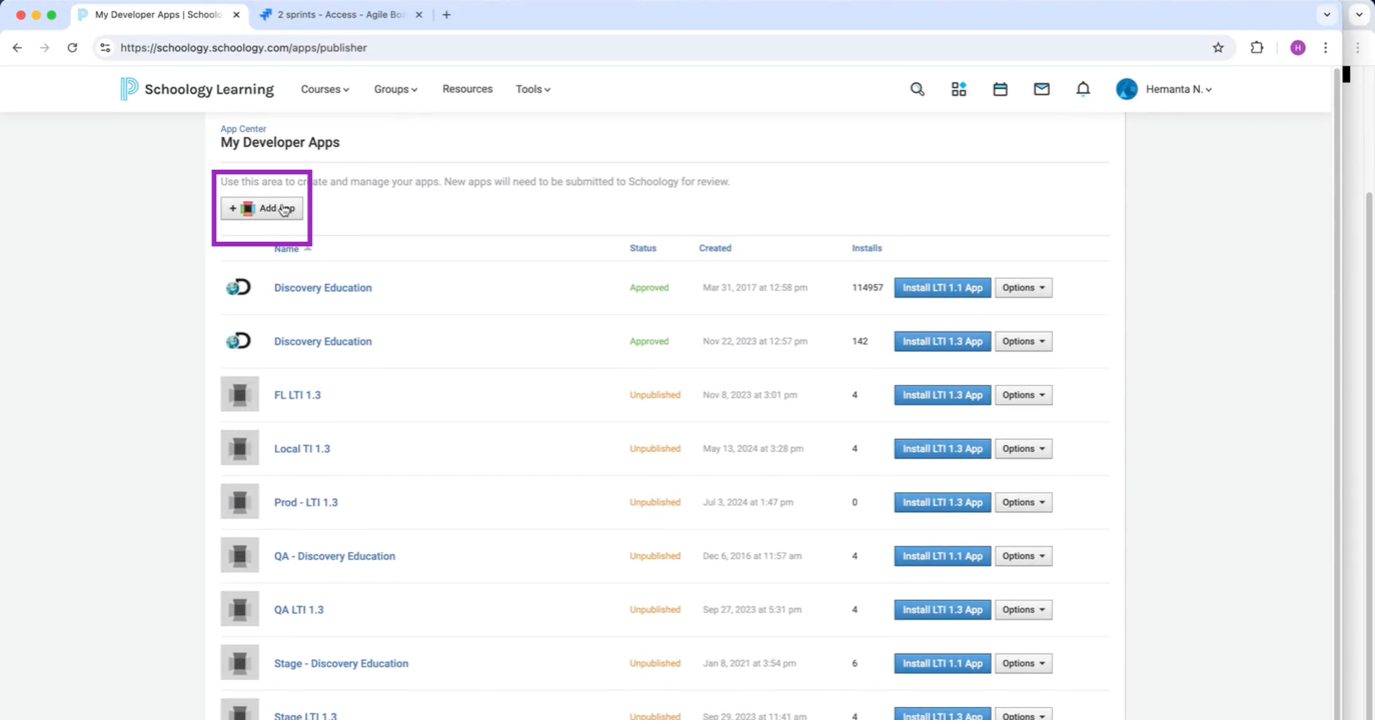This screenshot has width=1375, height=724.
Task: Open Options for QA LTI 1.3
Action: (x=1023, y=610)
